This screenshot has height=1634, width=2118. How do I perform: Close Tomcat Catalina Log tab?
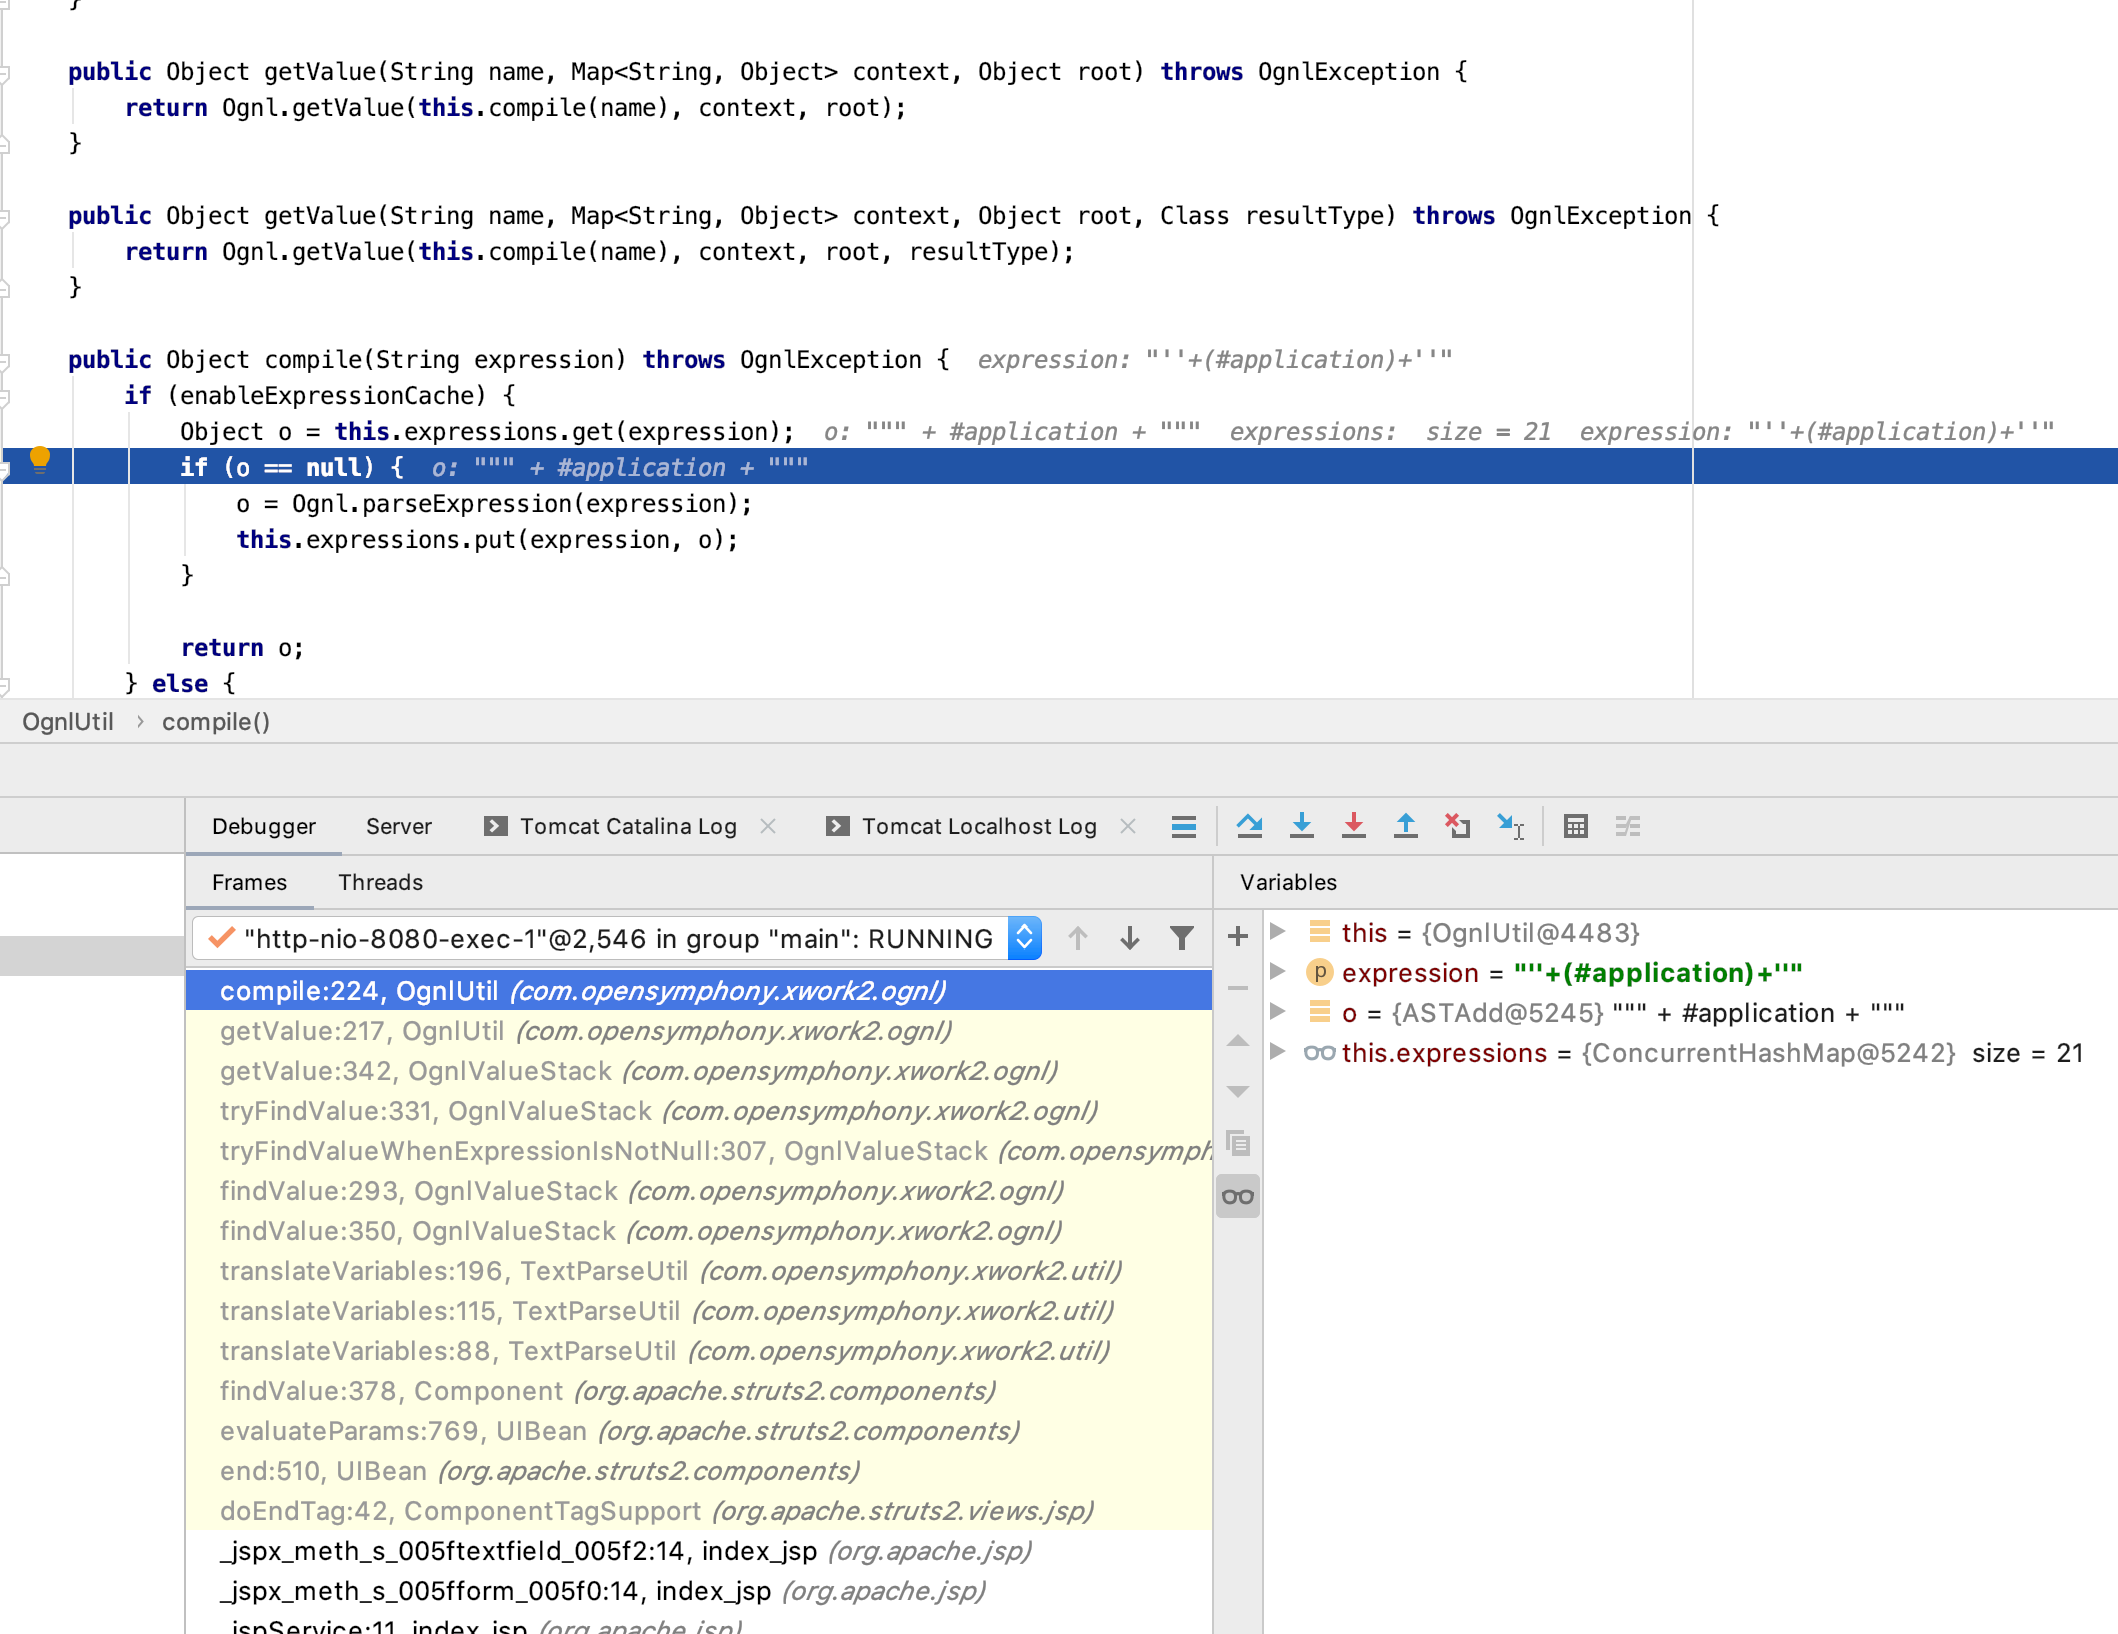pos(768,826)
